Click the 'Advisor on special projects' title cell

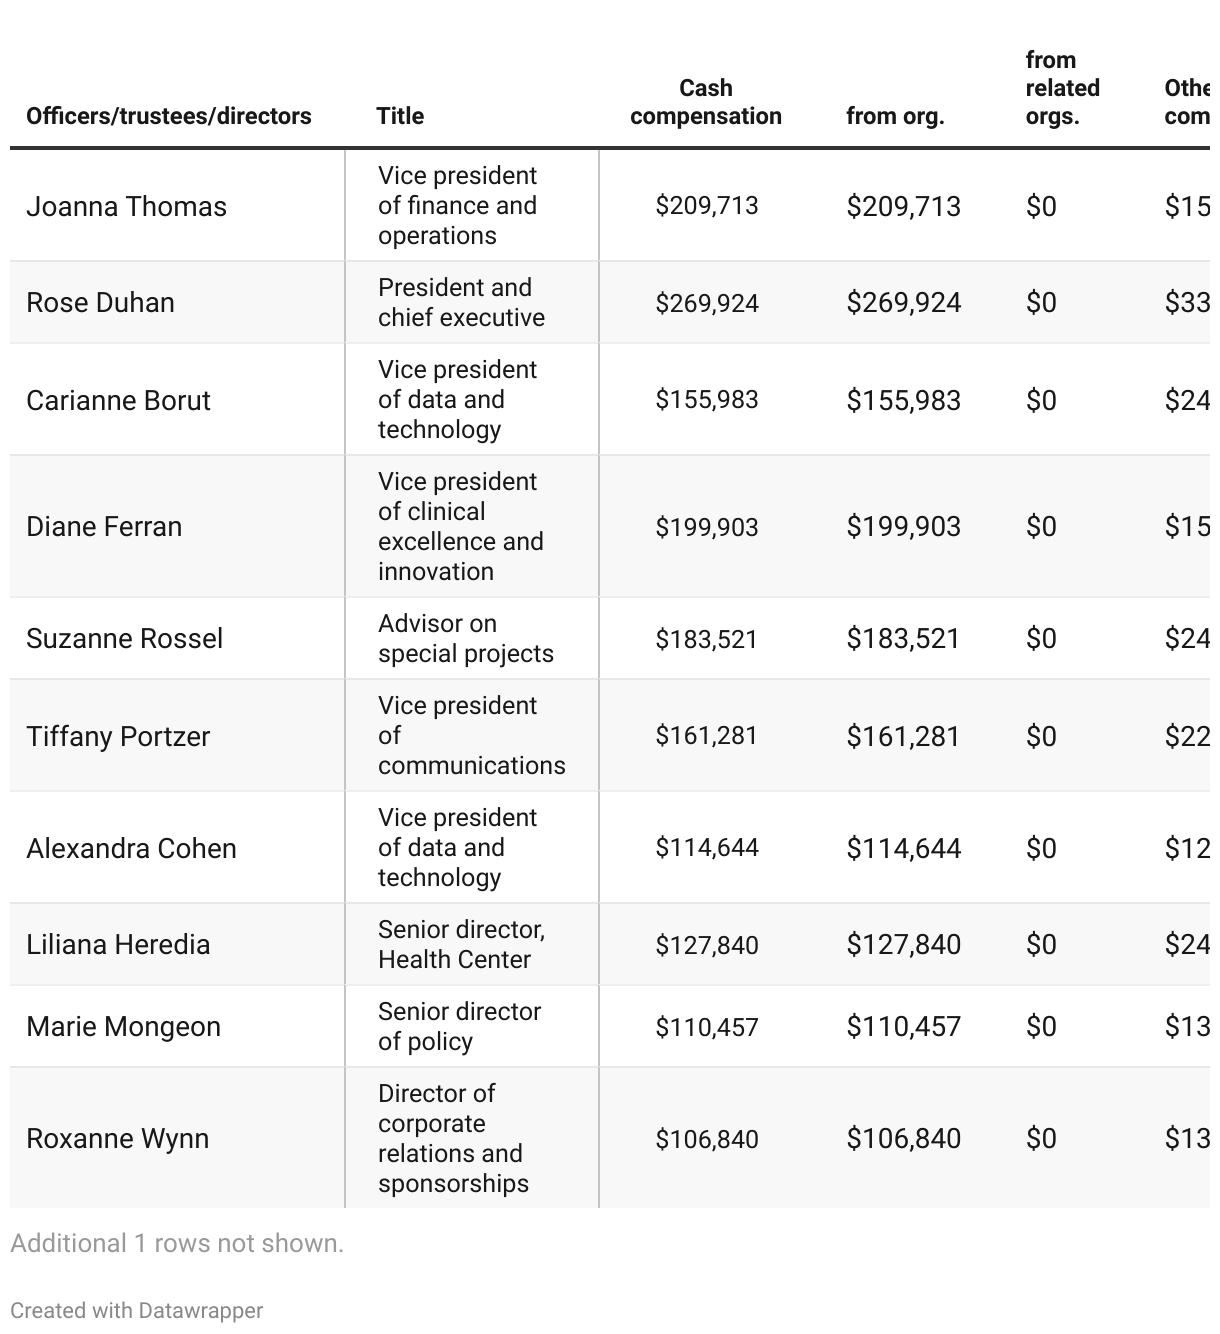(465, 638)
